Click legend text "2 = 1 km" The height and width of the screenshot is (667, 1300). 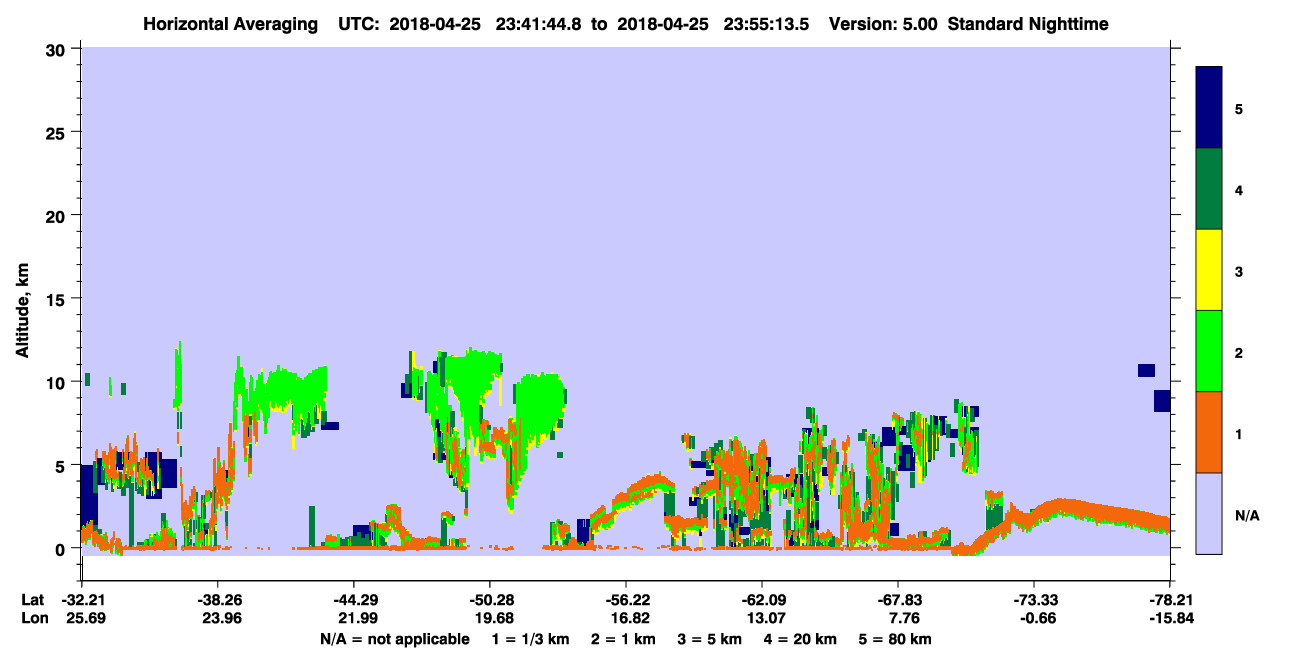tap(624, 639)
